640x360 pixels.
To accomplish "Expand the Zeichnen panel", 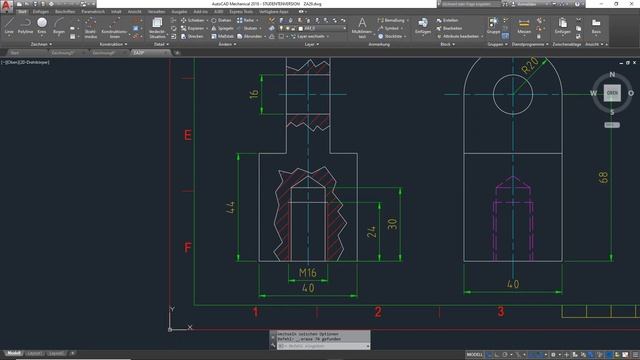I will pos(41,44).
